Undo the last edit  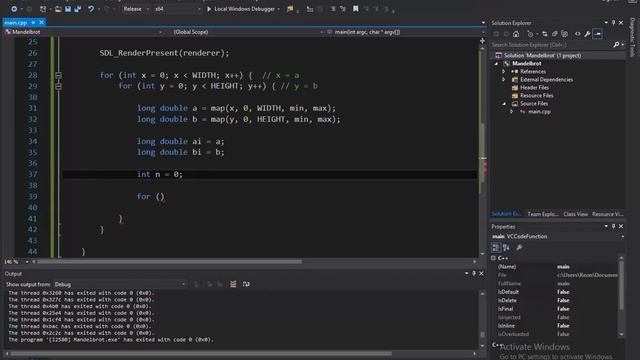click(x=91, y=9)
